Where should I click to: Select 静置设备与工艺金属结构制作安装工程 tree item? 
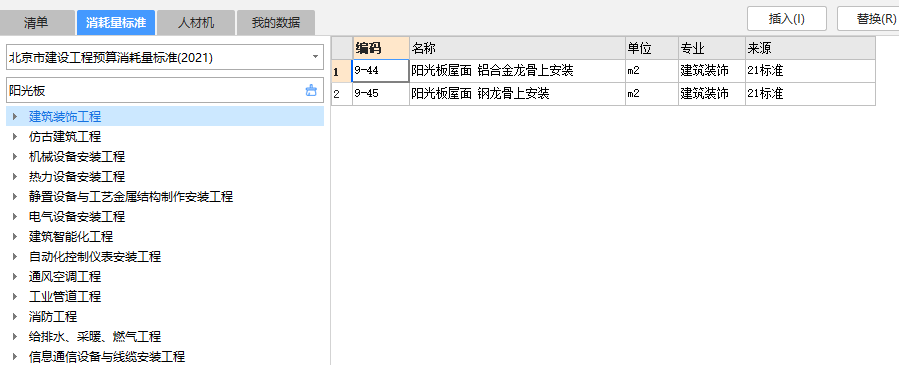point(131,197)
